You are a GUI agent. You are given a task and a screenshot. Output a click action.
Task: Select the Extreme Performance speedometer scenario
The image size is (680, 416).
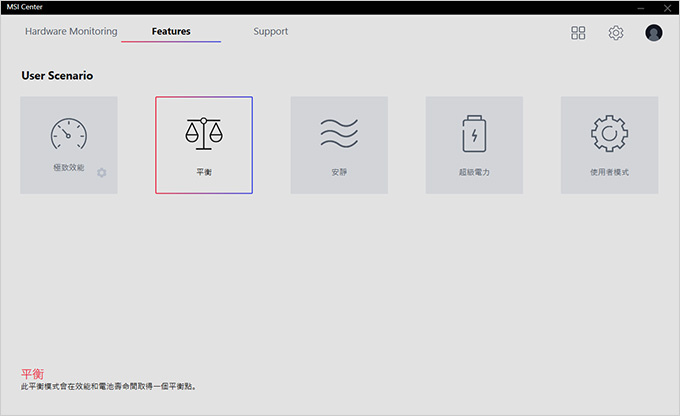click(69, 145)
